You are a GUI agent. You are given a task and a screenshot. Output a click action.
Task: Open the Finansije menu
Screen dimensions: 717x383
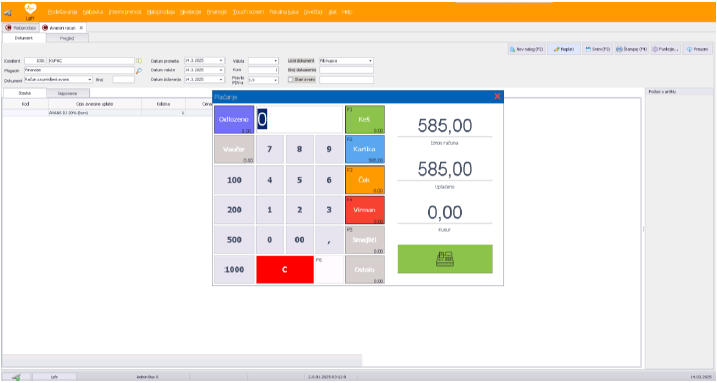[216, 12]
